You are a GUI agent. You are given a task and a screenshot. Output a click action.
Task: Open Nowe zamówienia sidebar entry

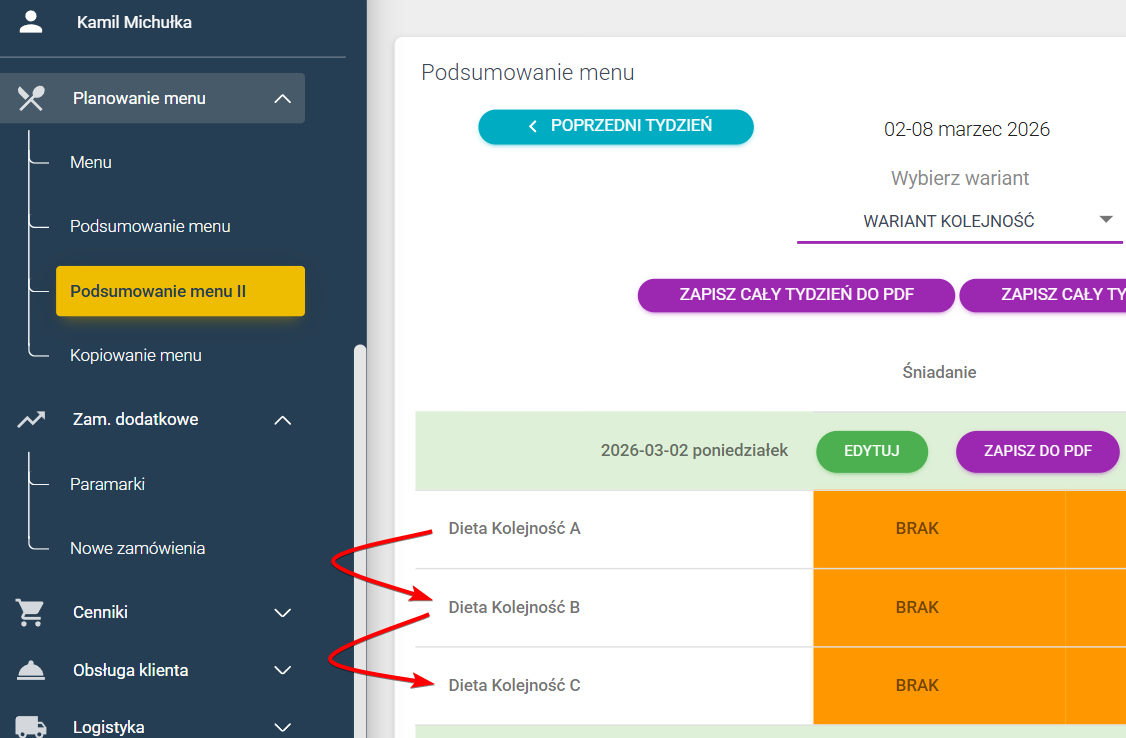(137, 548)
